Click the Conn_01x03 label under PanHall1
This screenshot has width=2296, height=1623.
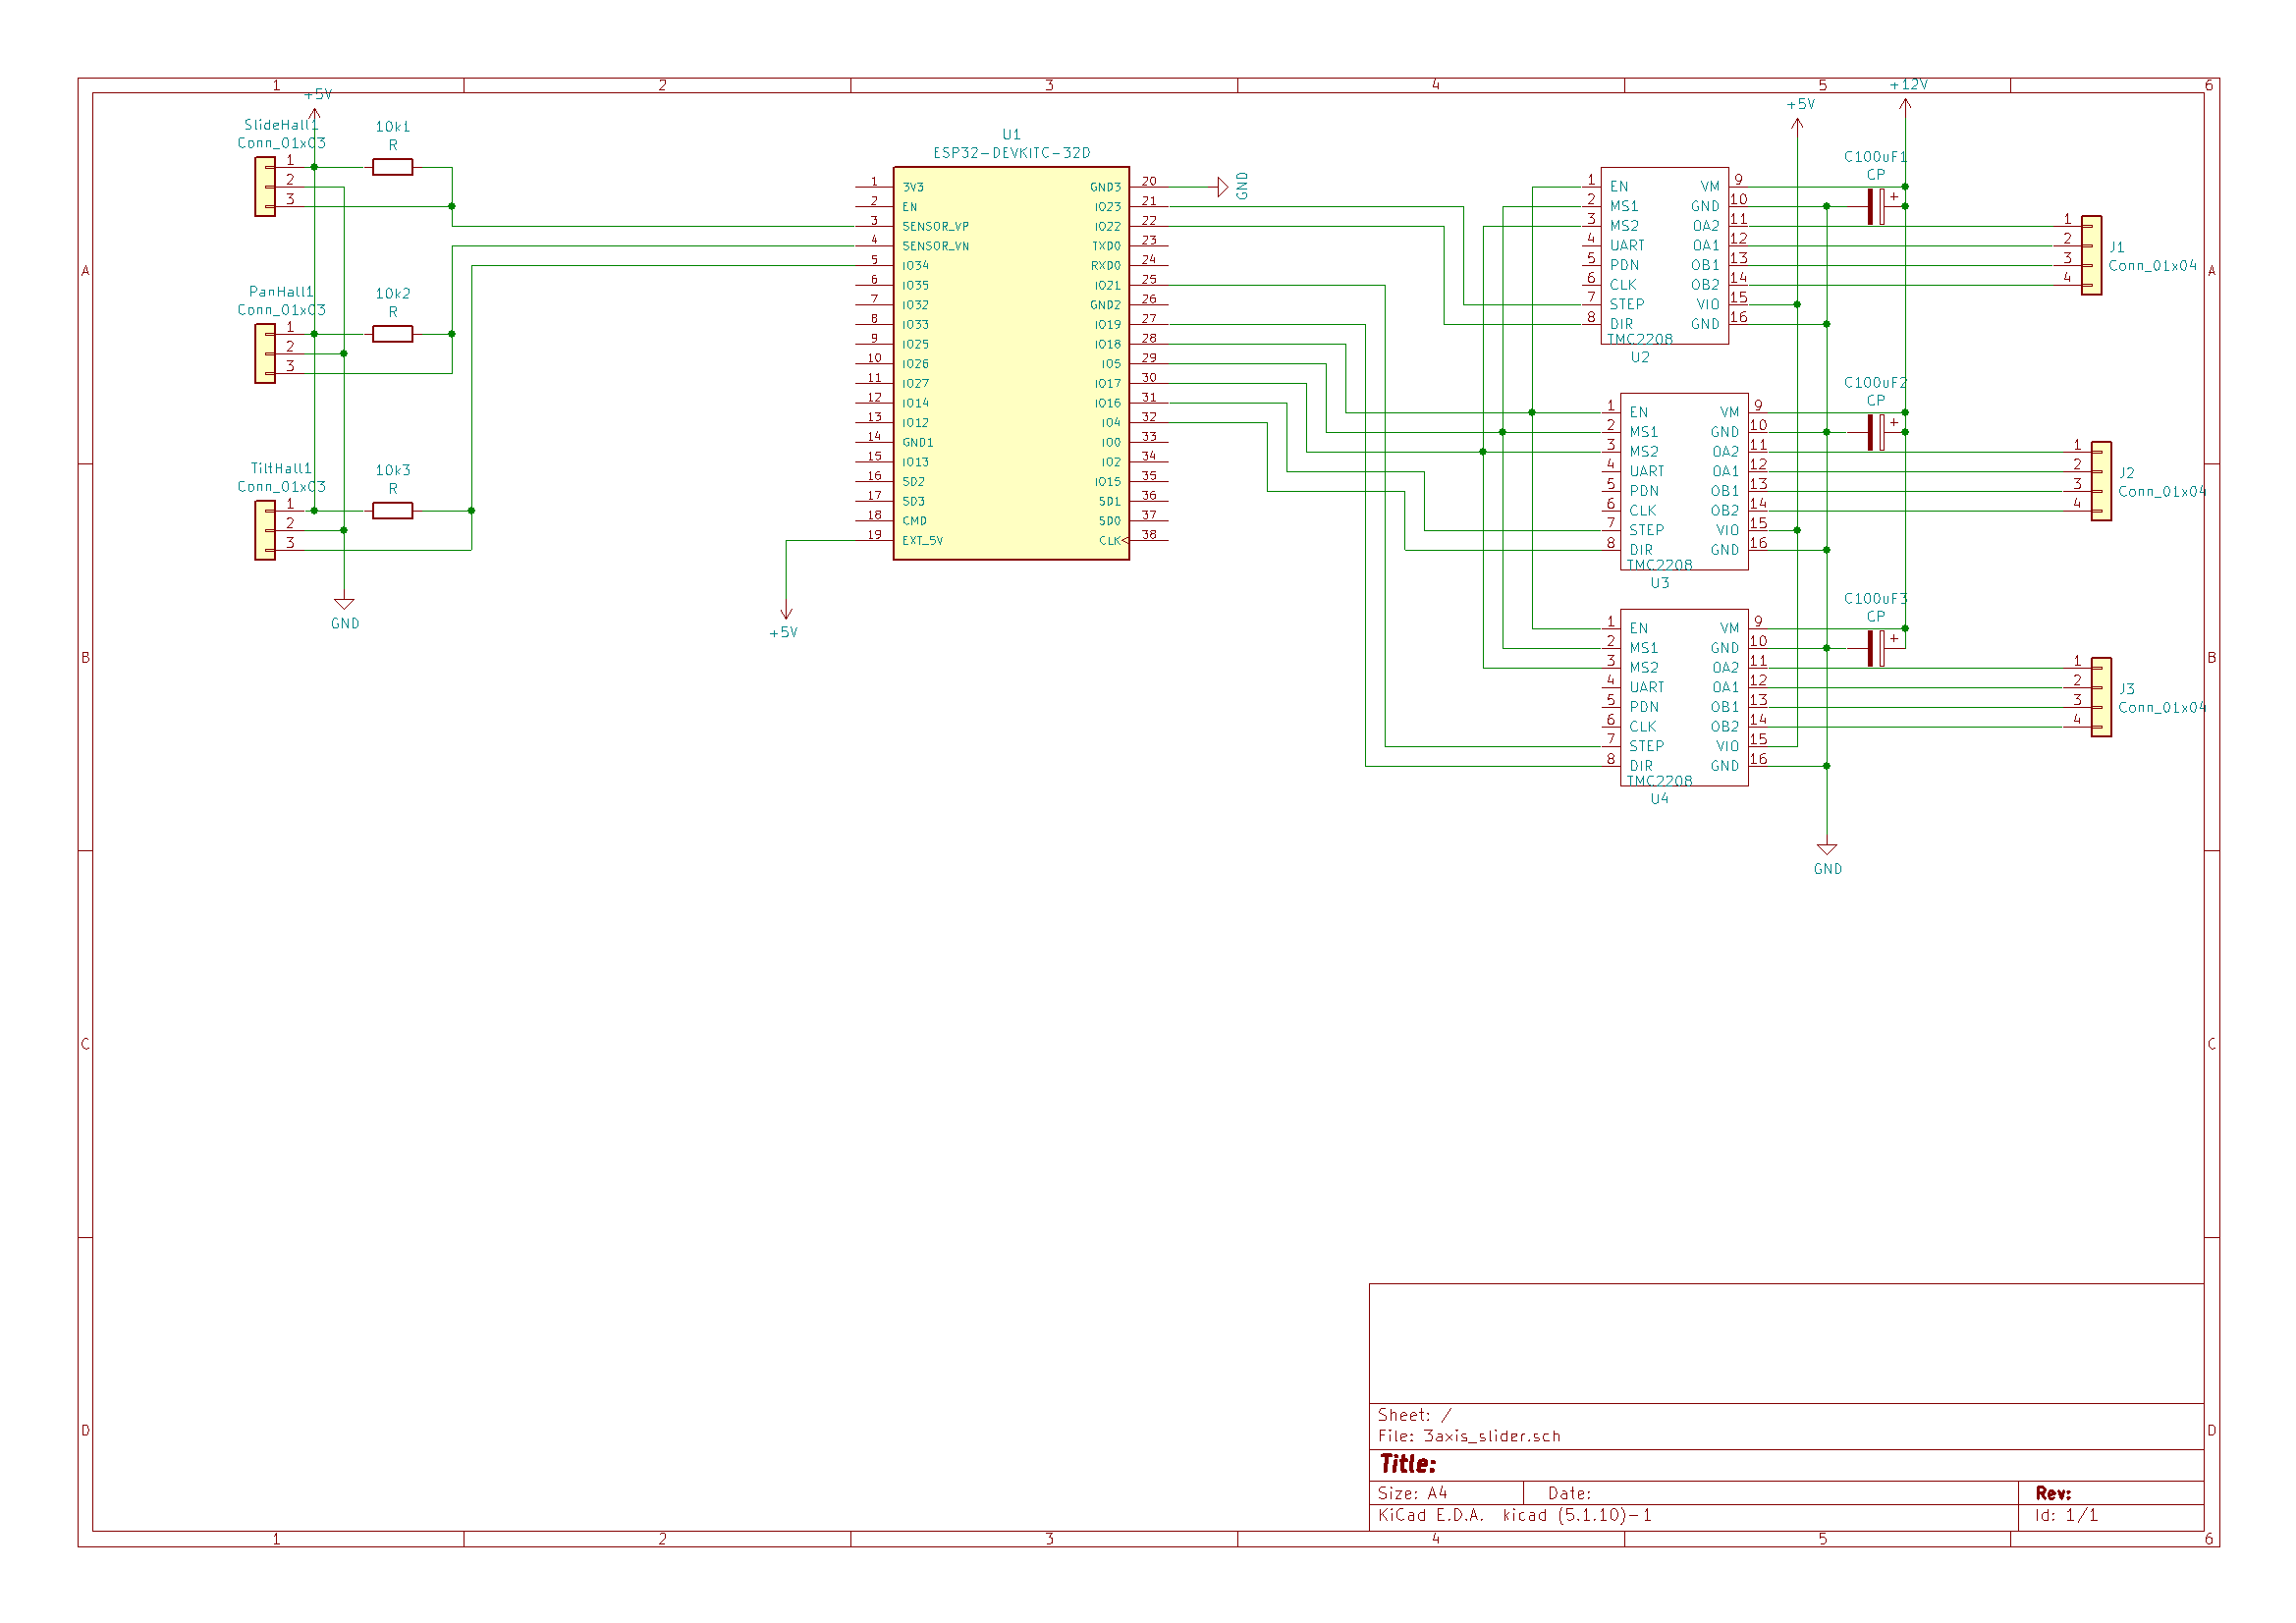pos(281,310)
